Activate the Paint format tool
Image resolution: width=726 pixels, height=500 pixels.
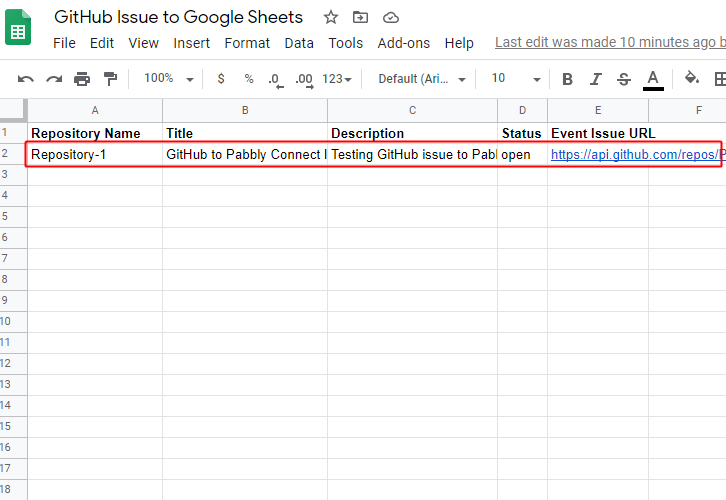(110, 79)
